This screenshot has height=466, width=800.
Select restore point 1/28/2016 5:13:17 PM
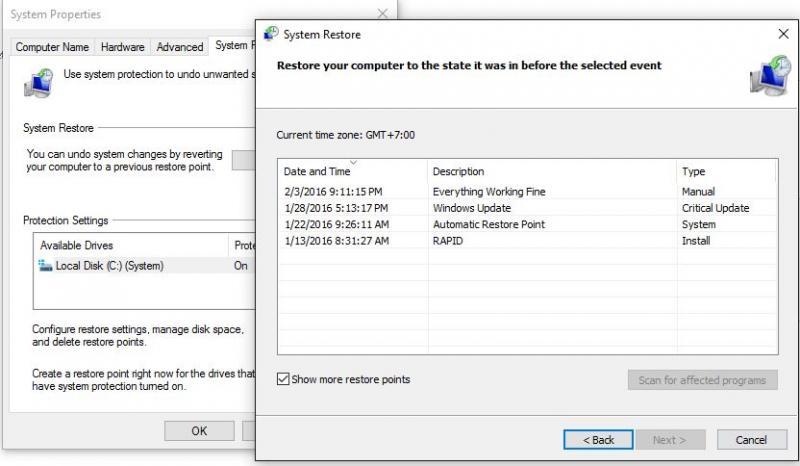pyautogui.click(x=528, y=208)
